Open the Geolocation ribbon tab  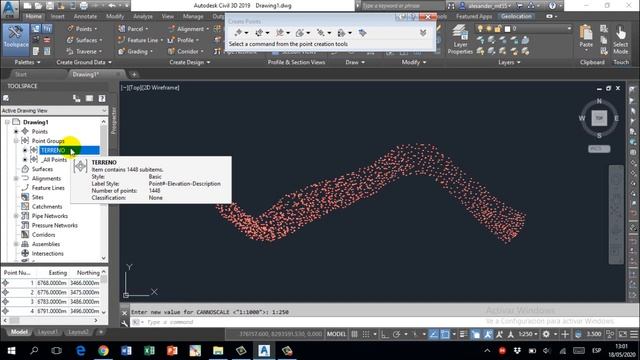pos(516,17)
